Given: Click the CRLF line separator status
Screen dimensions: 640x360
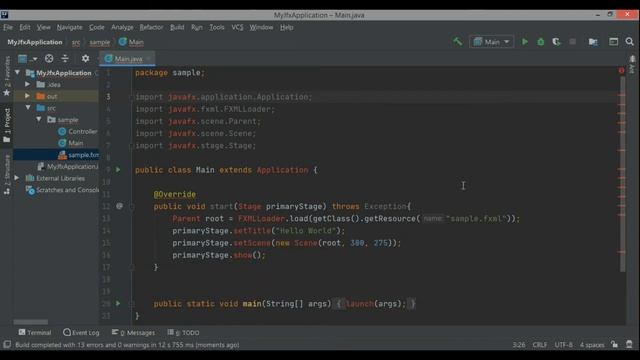Looking at the screenshot, I should 540,345.
